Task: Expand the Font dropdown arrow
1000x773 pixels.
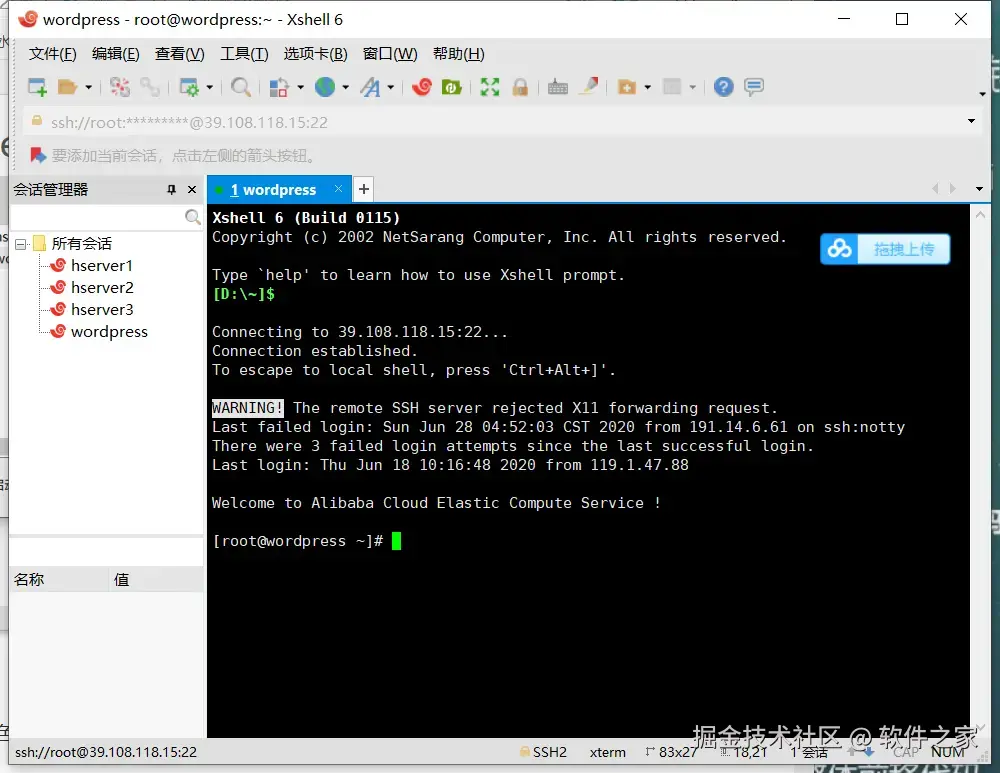Action: [x=390, y=87]
